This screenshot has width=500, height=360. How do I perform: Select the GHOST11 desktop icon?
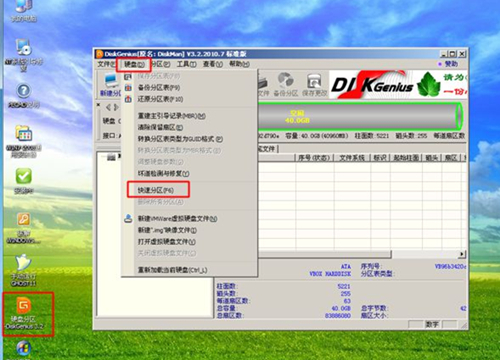pos(23,271)
